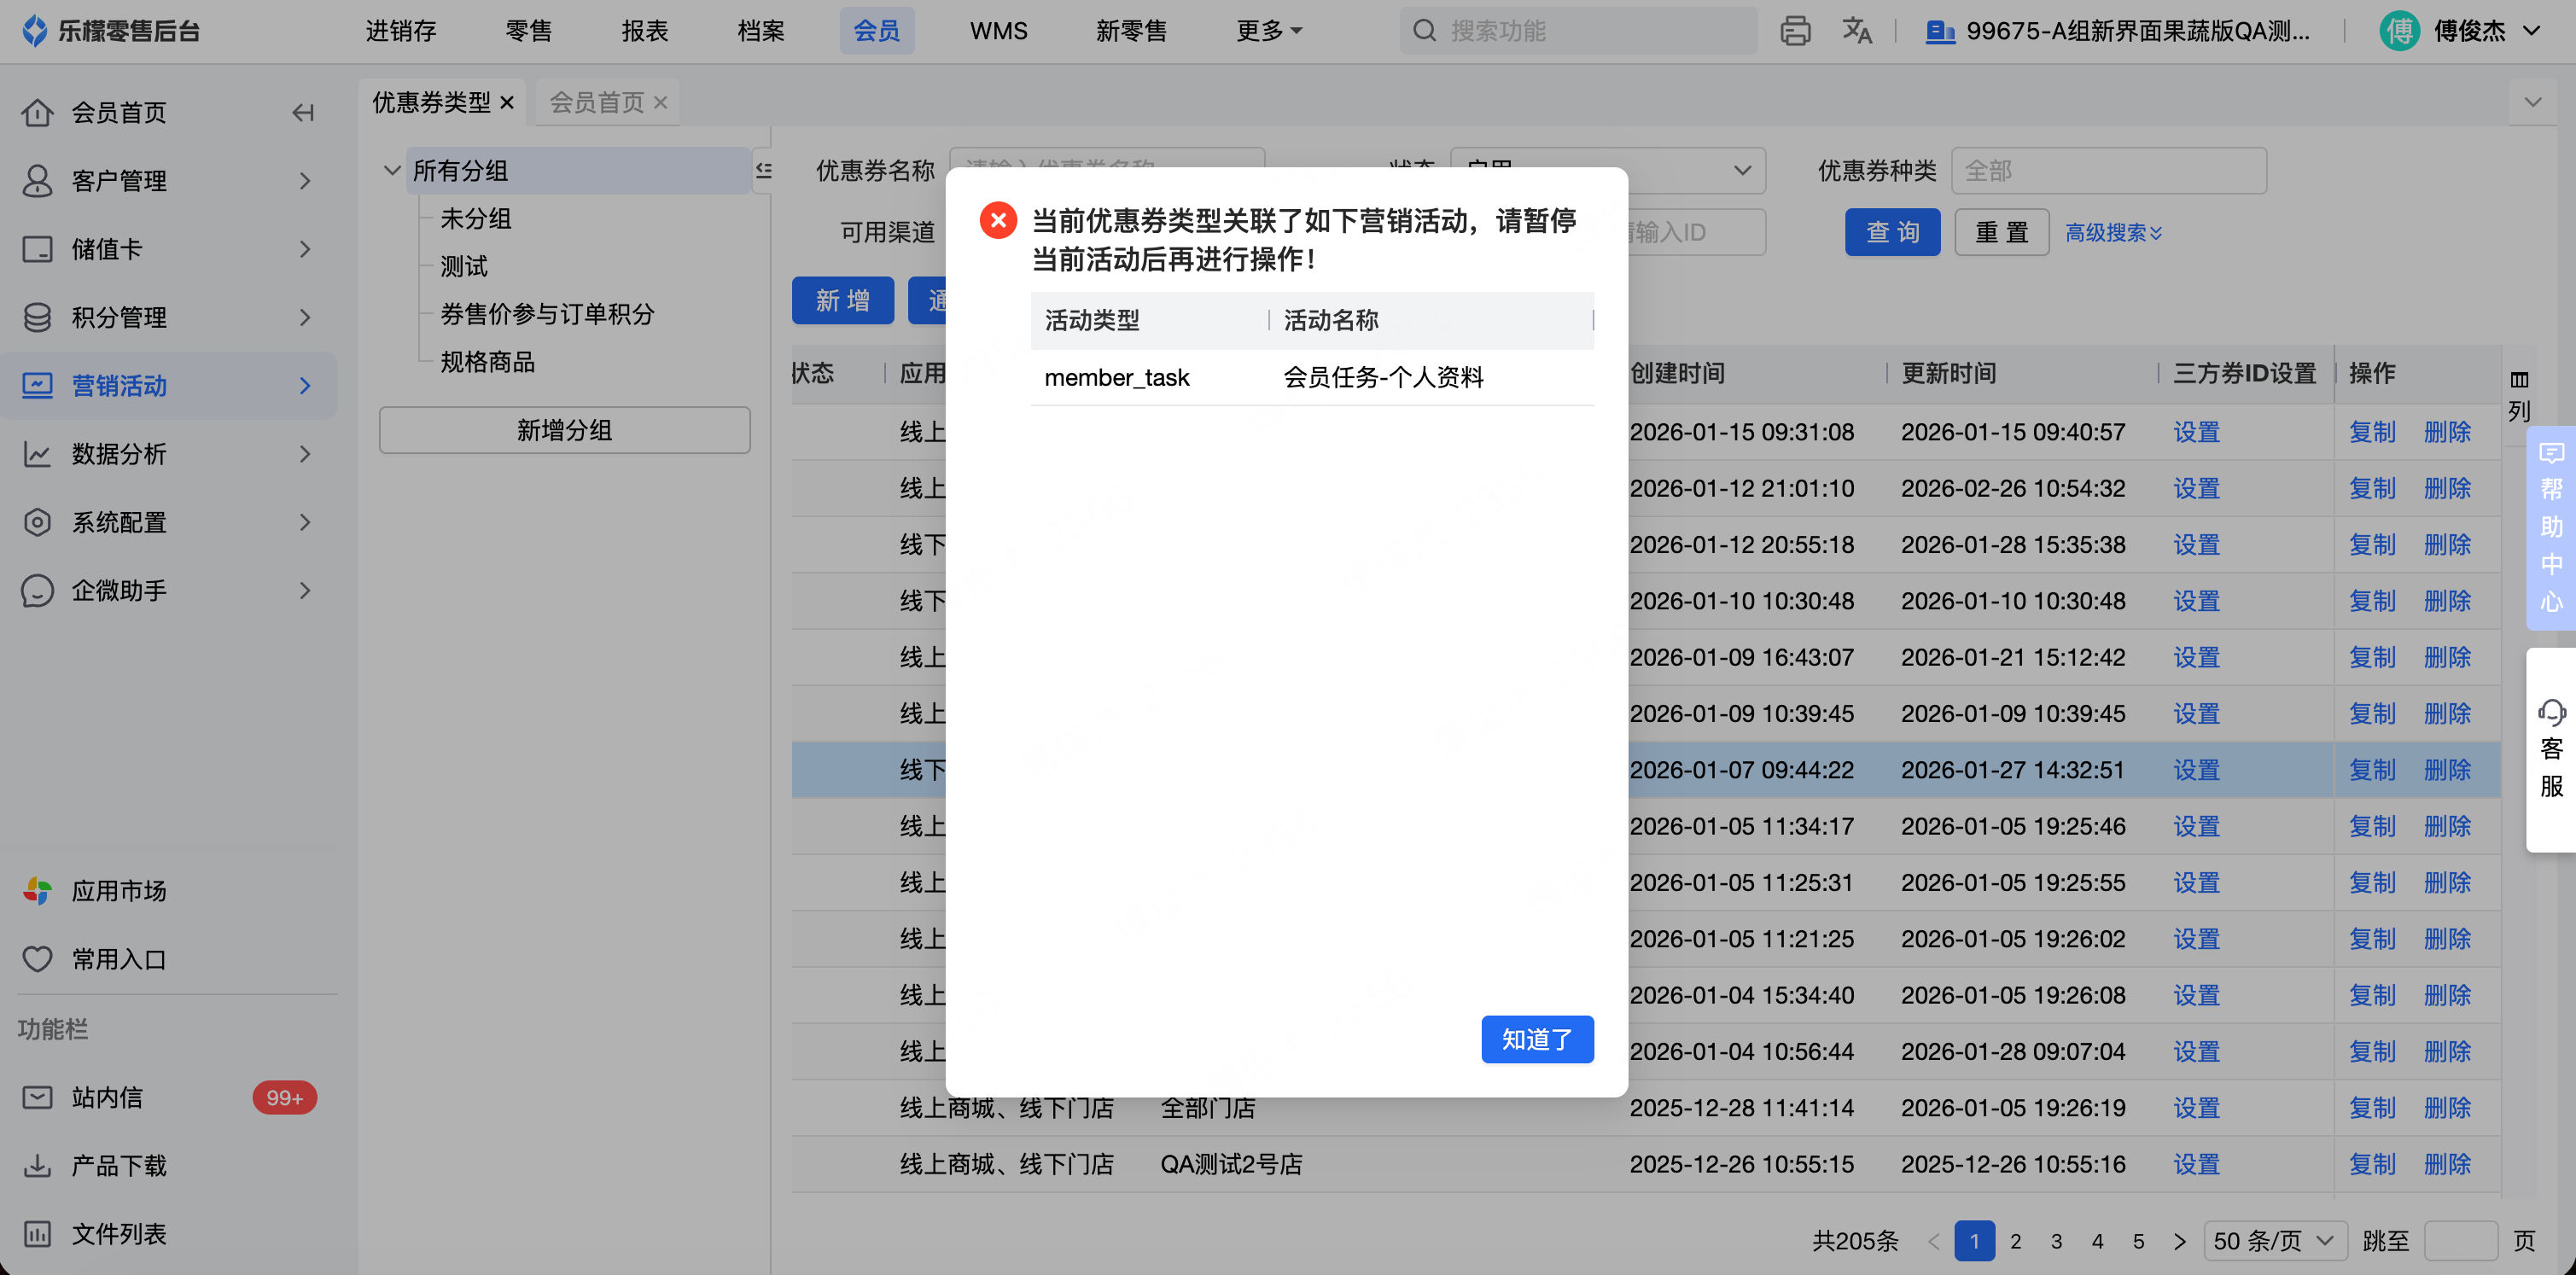Click the red error icon in dialog
Screen dimensions: 2576x1275
coord(997,220)
